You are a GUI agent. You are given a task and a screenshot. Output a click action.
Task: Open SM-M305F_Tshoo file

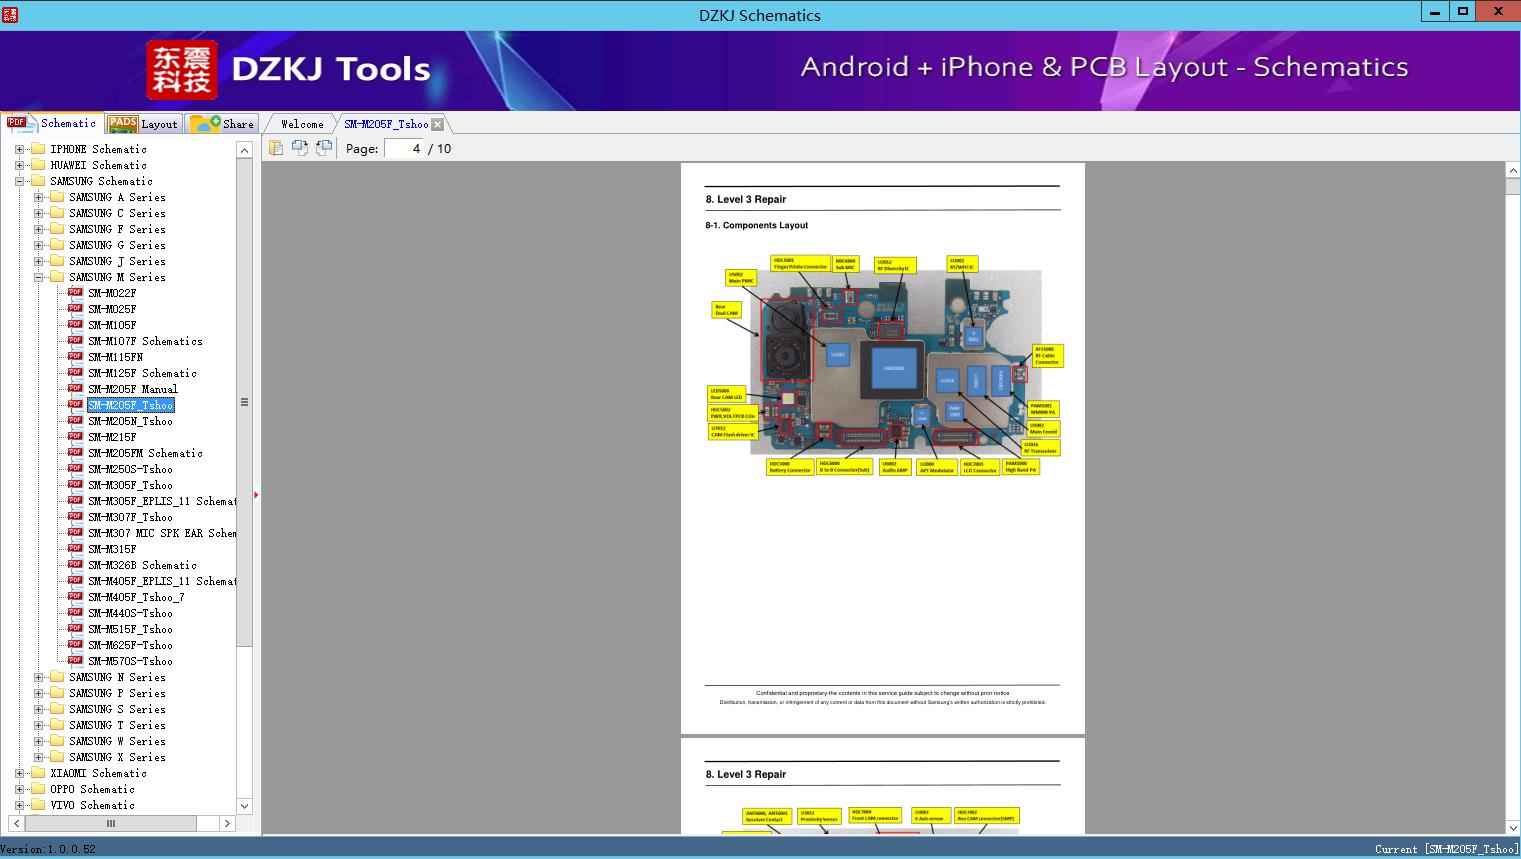(130, 485)
